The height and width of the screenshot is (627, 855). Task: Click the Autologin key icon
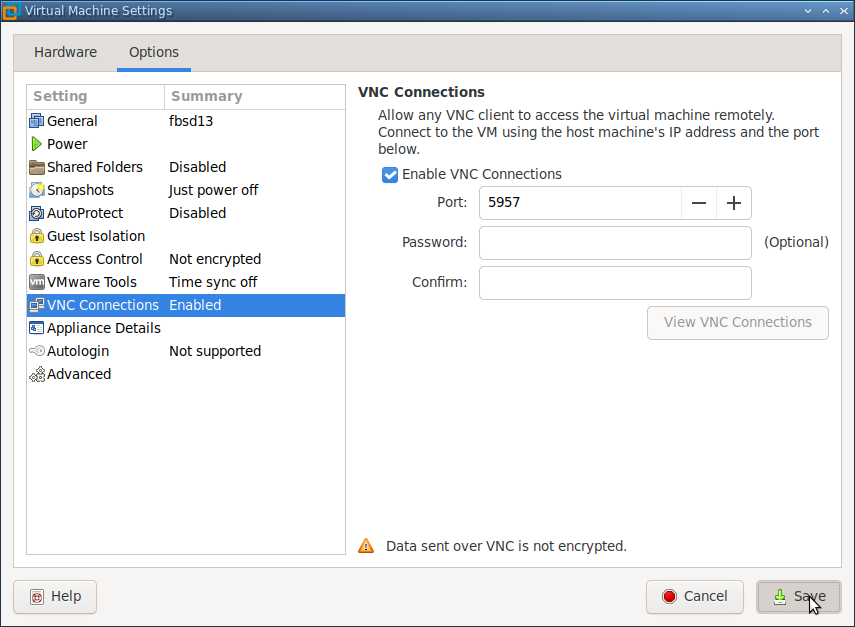37,351
